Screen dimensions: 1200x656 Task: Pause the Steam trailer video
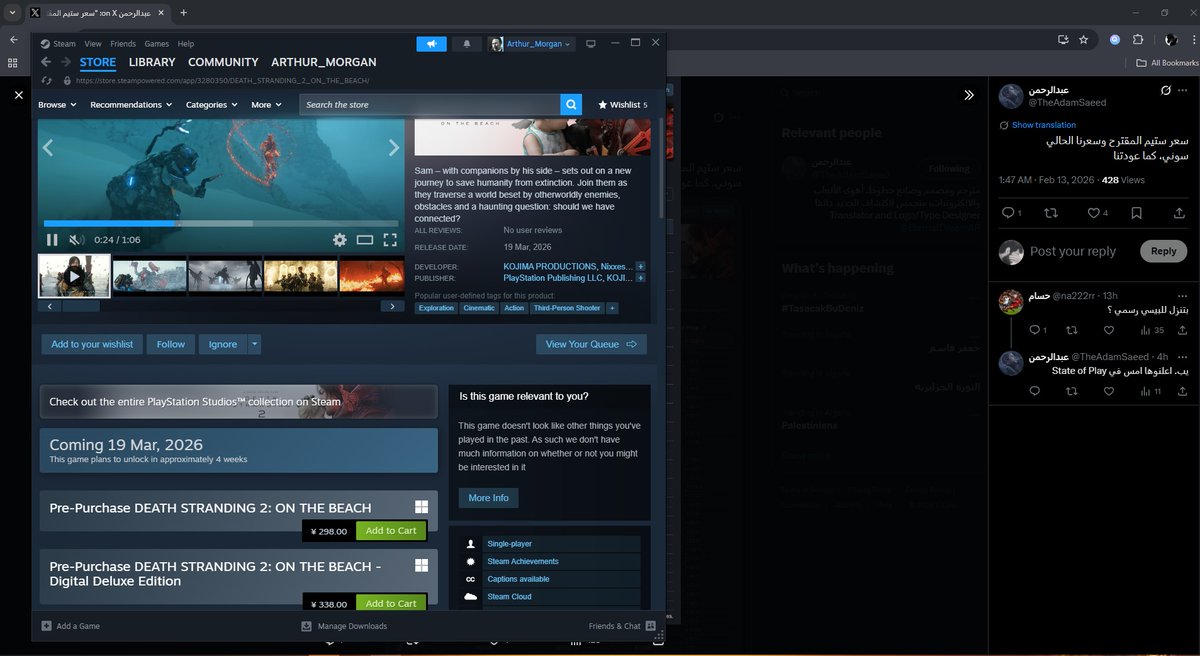[x=52, y=240]
